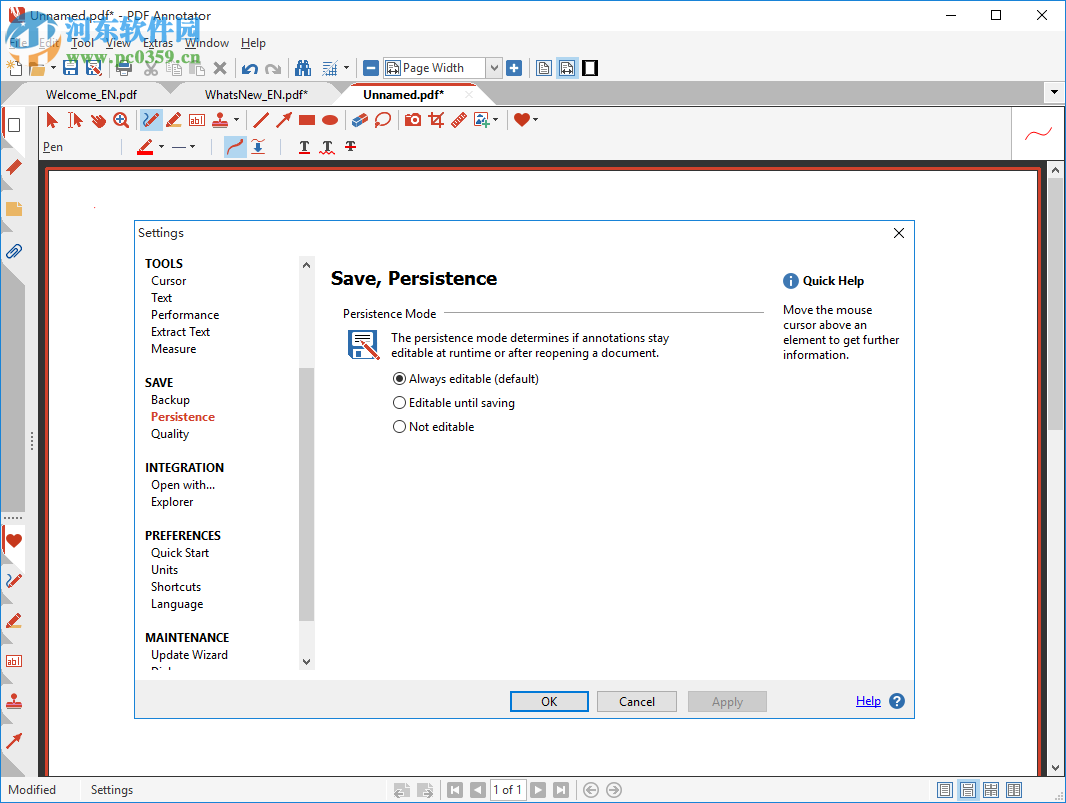1066x803 pixels.
Task: Activate the Crop tool
Action: pos(435,119)
